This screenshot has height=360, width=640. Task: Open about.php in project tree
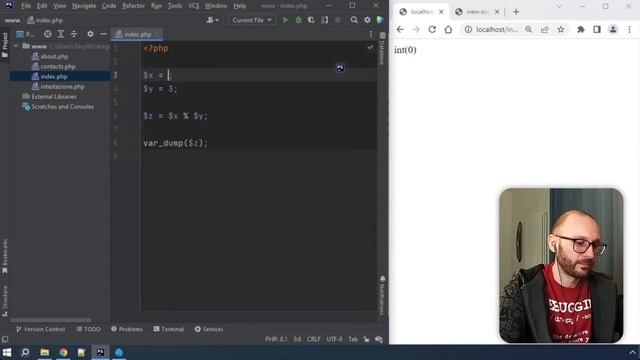click(x=54, y=56)
